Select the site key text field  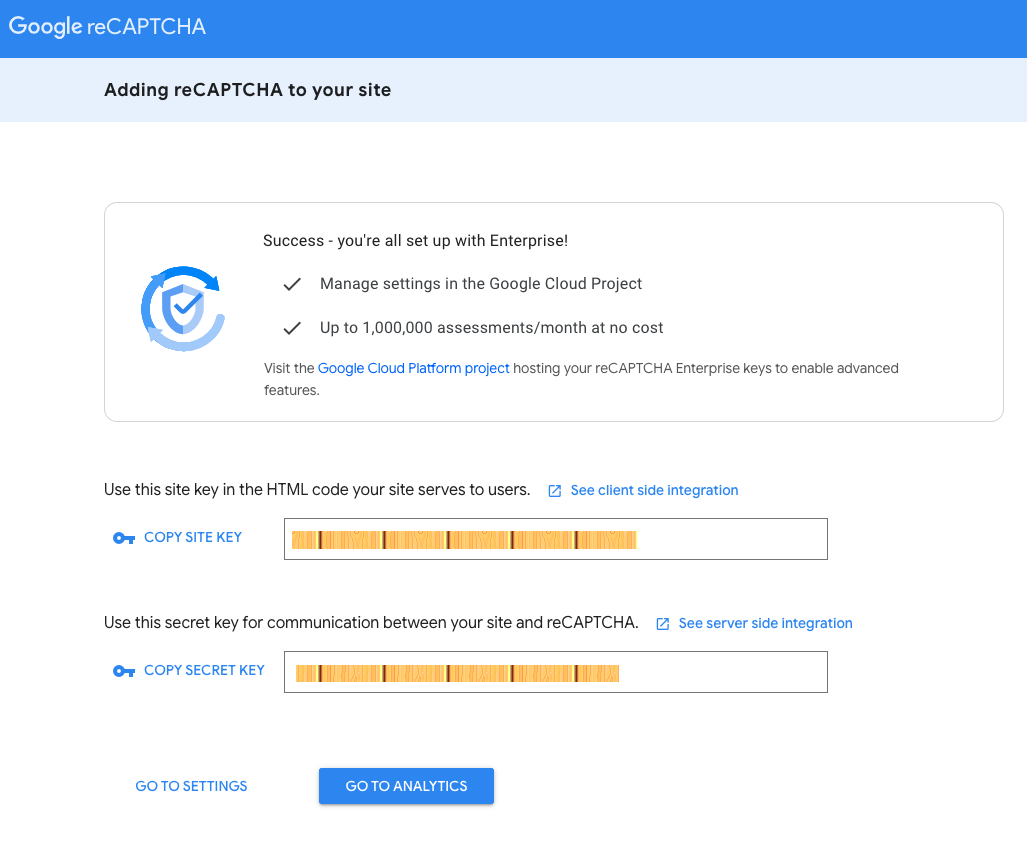555,539
